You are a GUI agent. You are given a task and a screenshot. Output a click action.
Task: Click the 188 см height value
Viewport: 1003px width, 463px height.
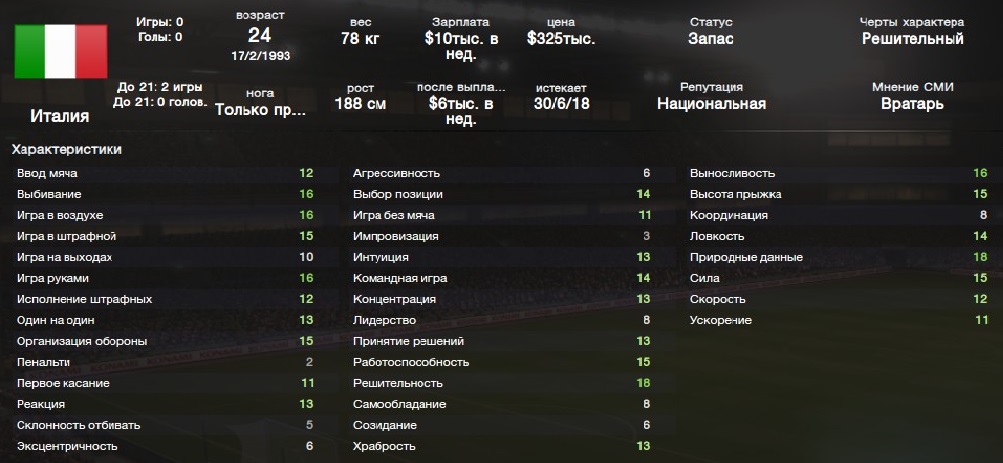360,104
